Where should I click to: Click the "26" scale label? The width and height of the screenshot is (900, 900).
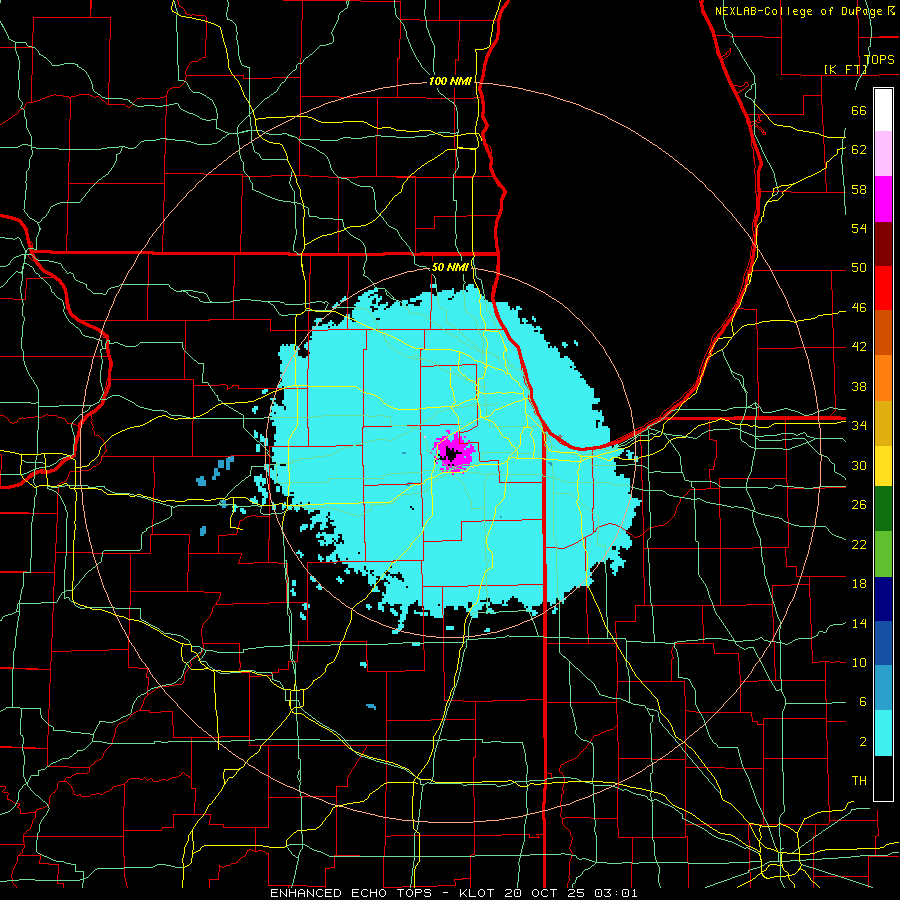coord(859,505)
